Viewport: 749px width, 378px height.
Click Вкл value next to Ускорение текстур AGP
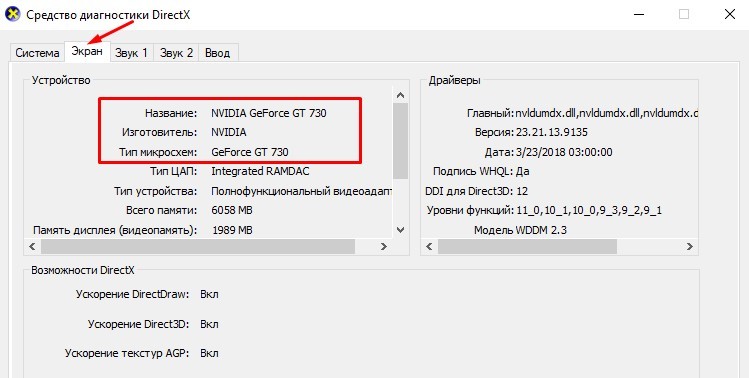(x=209, y=354)
